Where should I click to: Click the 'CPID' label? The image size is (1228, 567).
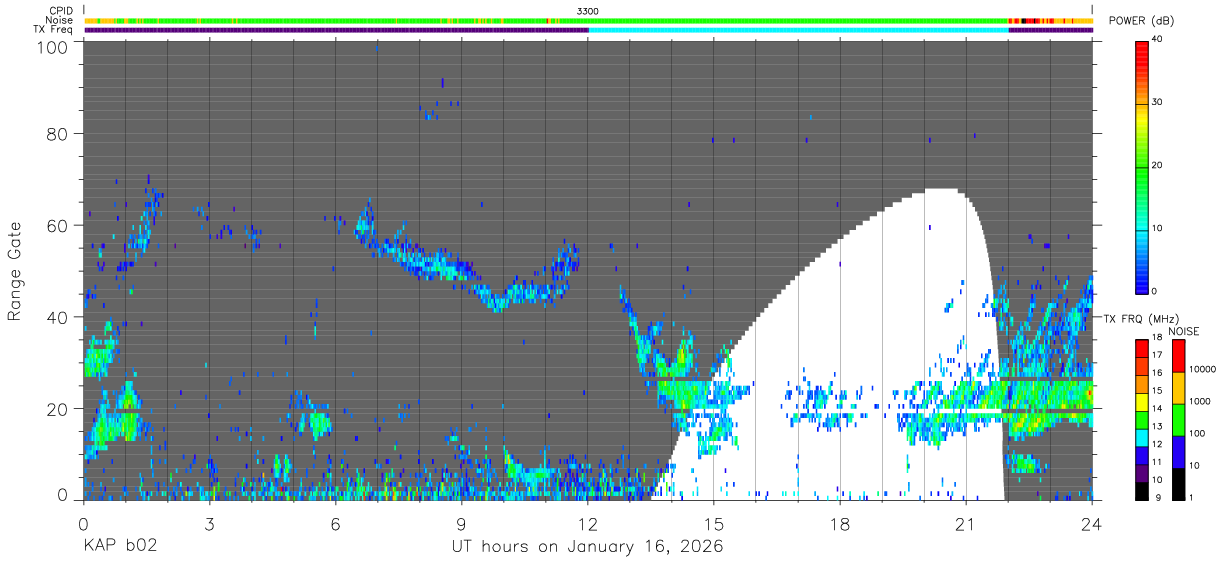pyautogui.click(x=61, y=11)
